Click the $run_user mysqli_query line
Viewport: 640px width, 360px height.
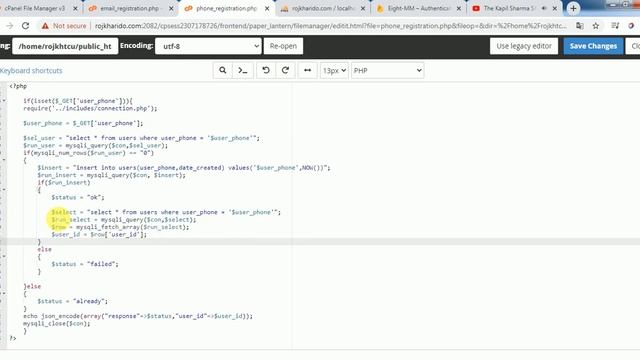pos(95,145)
